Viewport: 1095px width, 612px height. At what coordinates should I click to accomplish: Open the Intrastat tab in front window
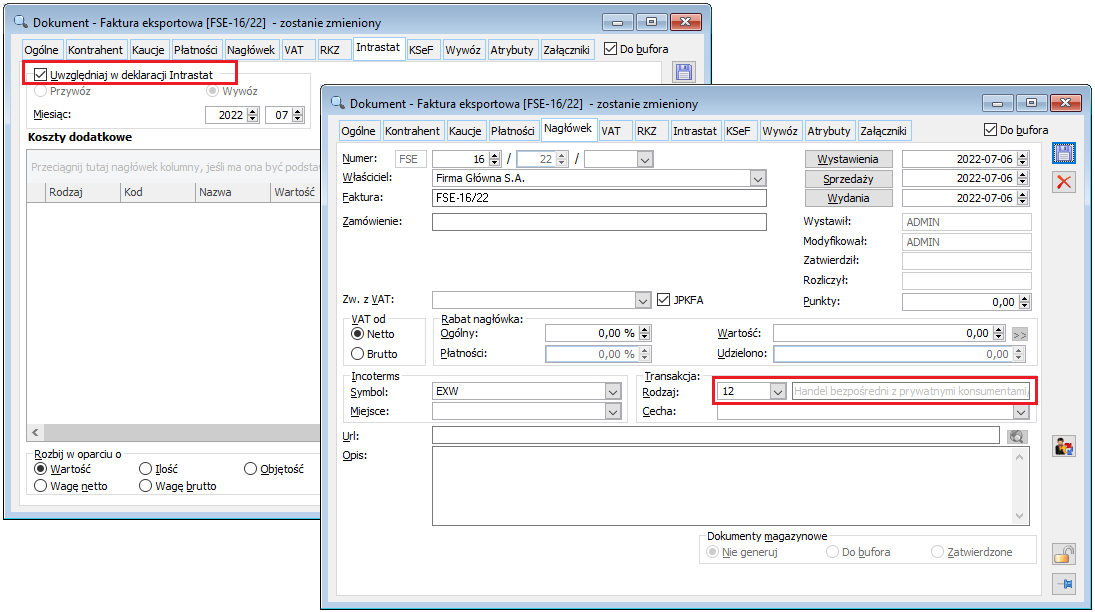[695, 131]
